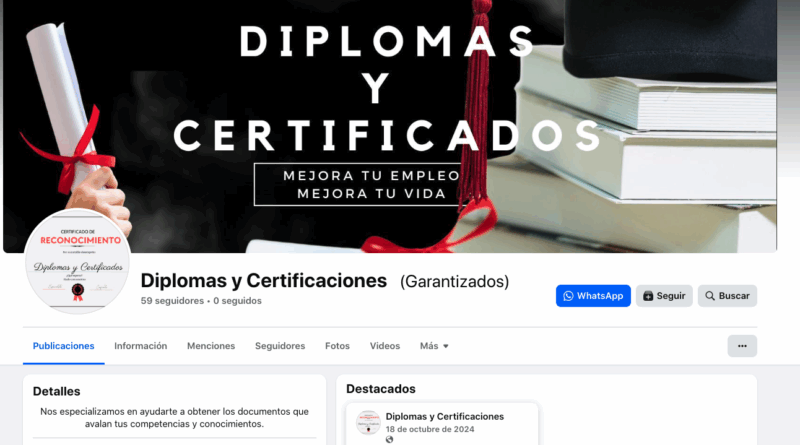Viewport: 800px width, 445px height.
Task: Click the globe public visibility icon
Action: tap(389, 439)
